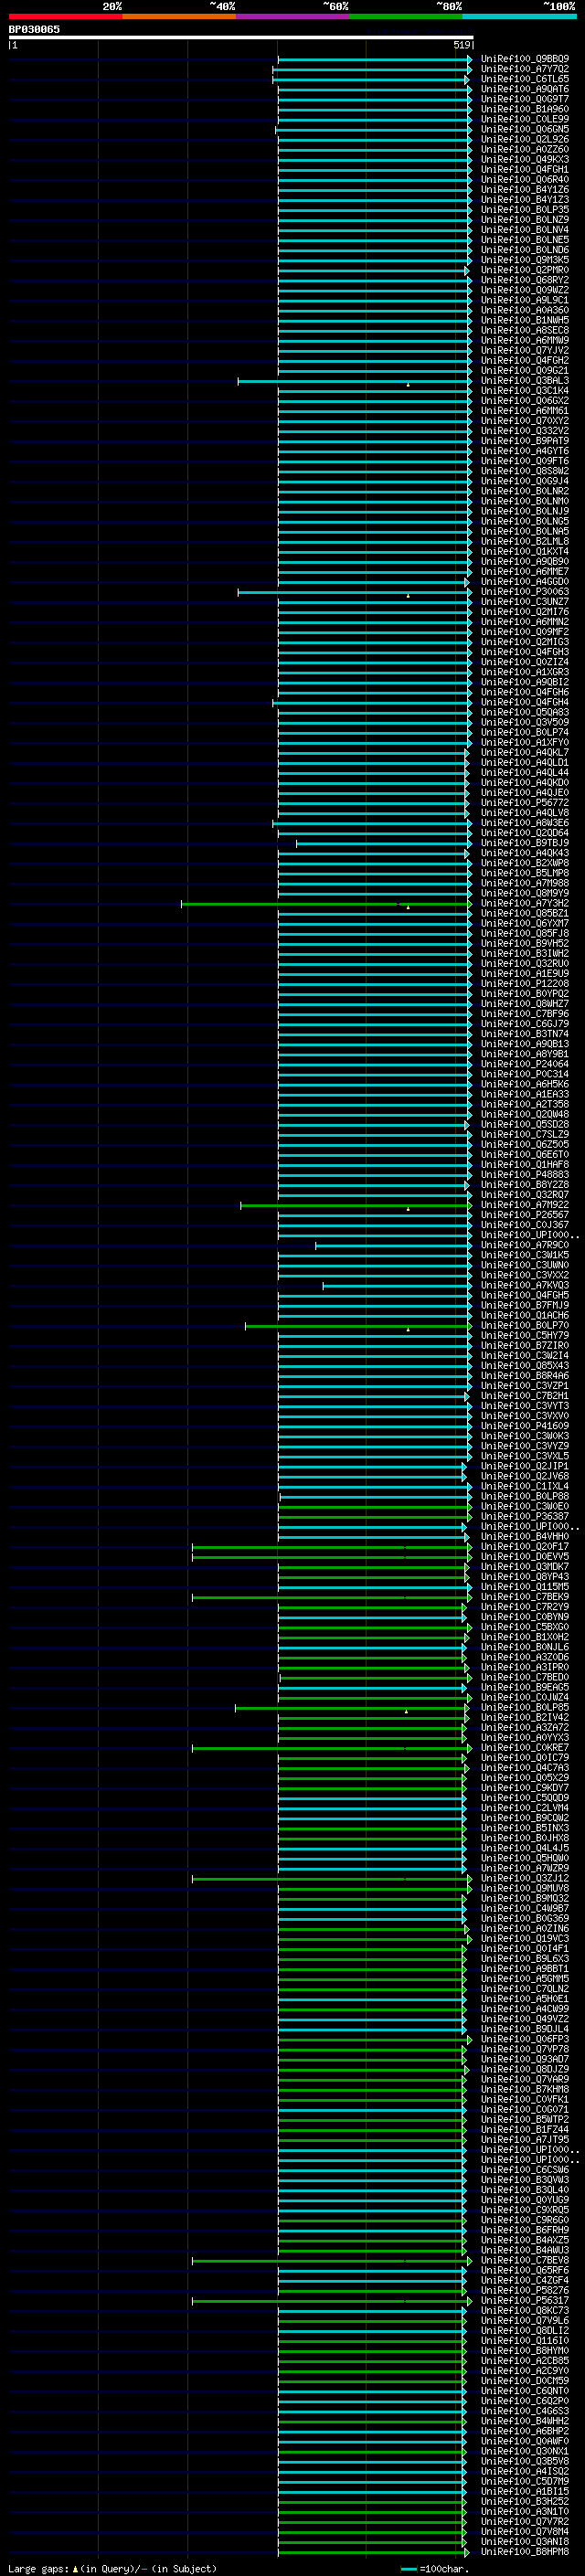Click label UniRef100_Q49KX3

click(525, 159)
